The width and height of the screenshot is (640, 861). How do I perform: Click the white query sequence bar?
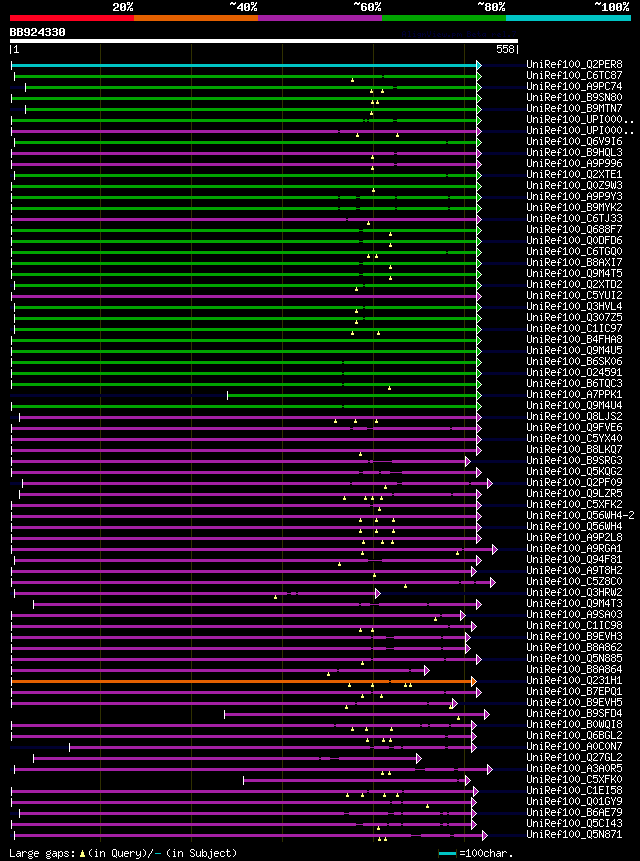pos(264,41)
